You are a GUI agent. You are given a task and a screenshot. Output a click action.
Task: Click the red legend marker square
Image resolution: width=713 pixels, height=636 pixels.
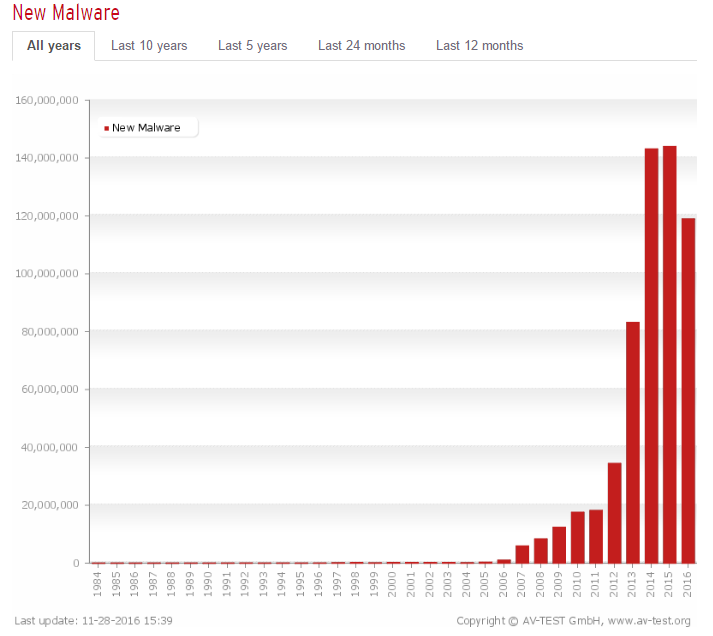coord(106,128)
